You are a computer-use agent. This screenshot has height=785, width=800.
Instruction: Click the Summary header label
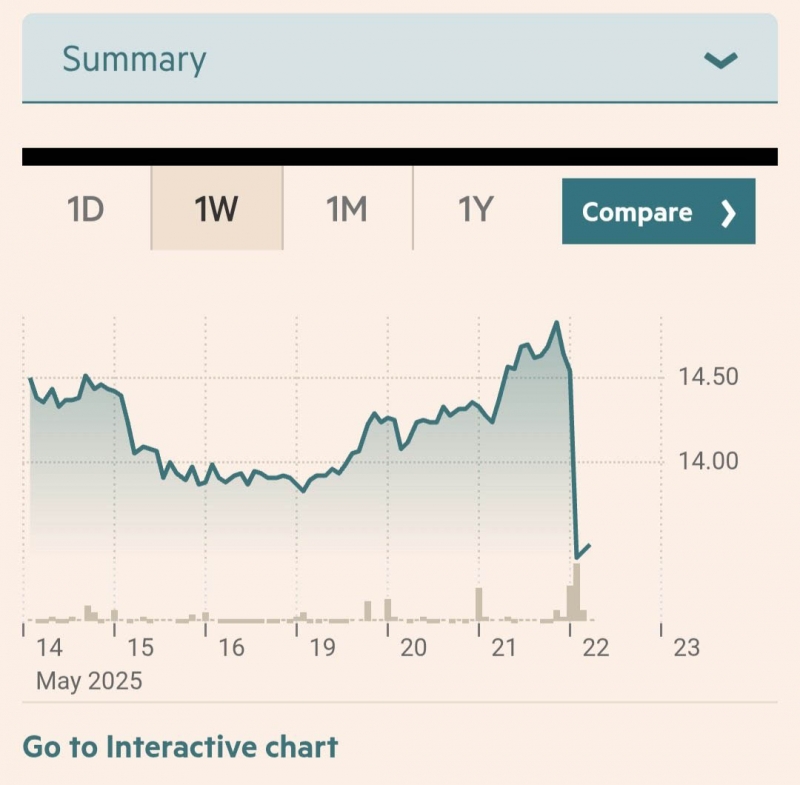click(x=134, y=59)
